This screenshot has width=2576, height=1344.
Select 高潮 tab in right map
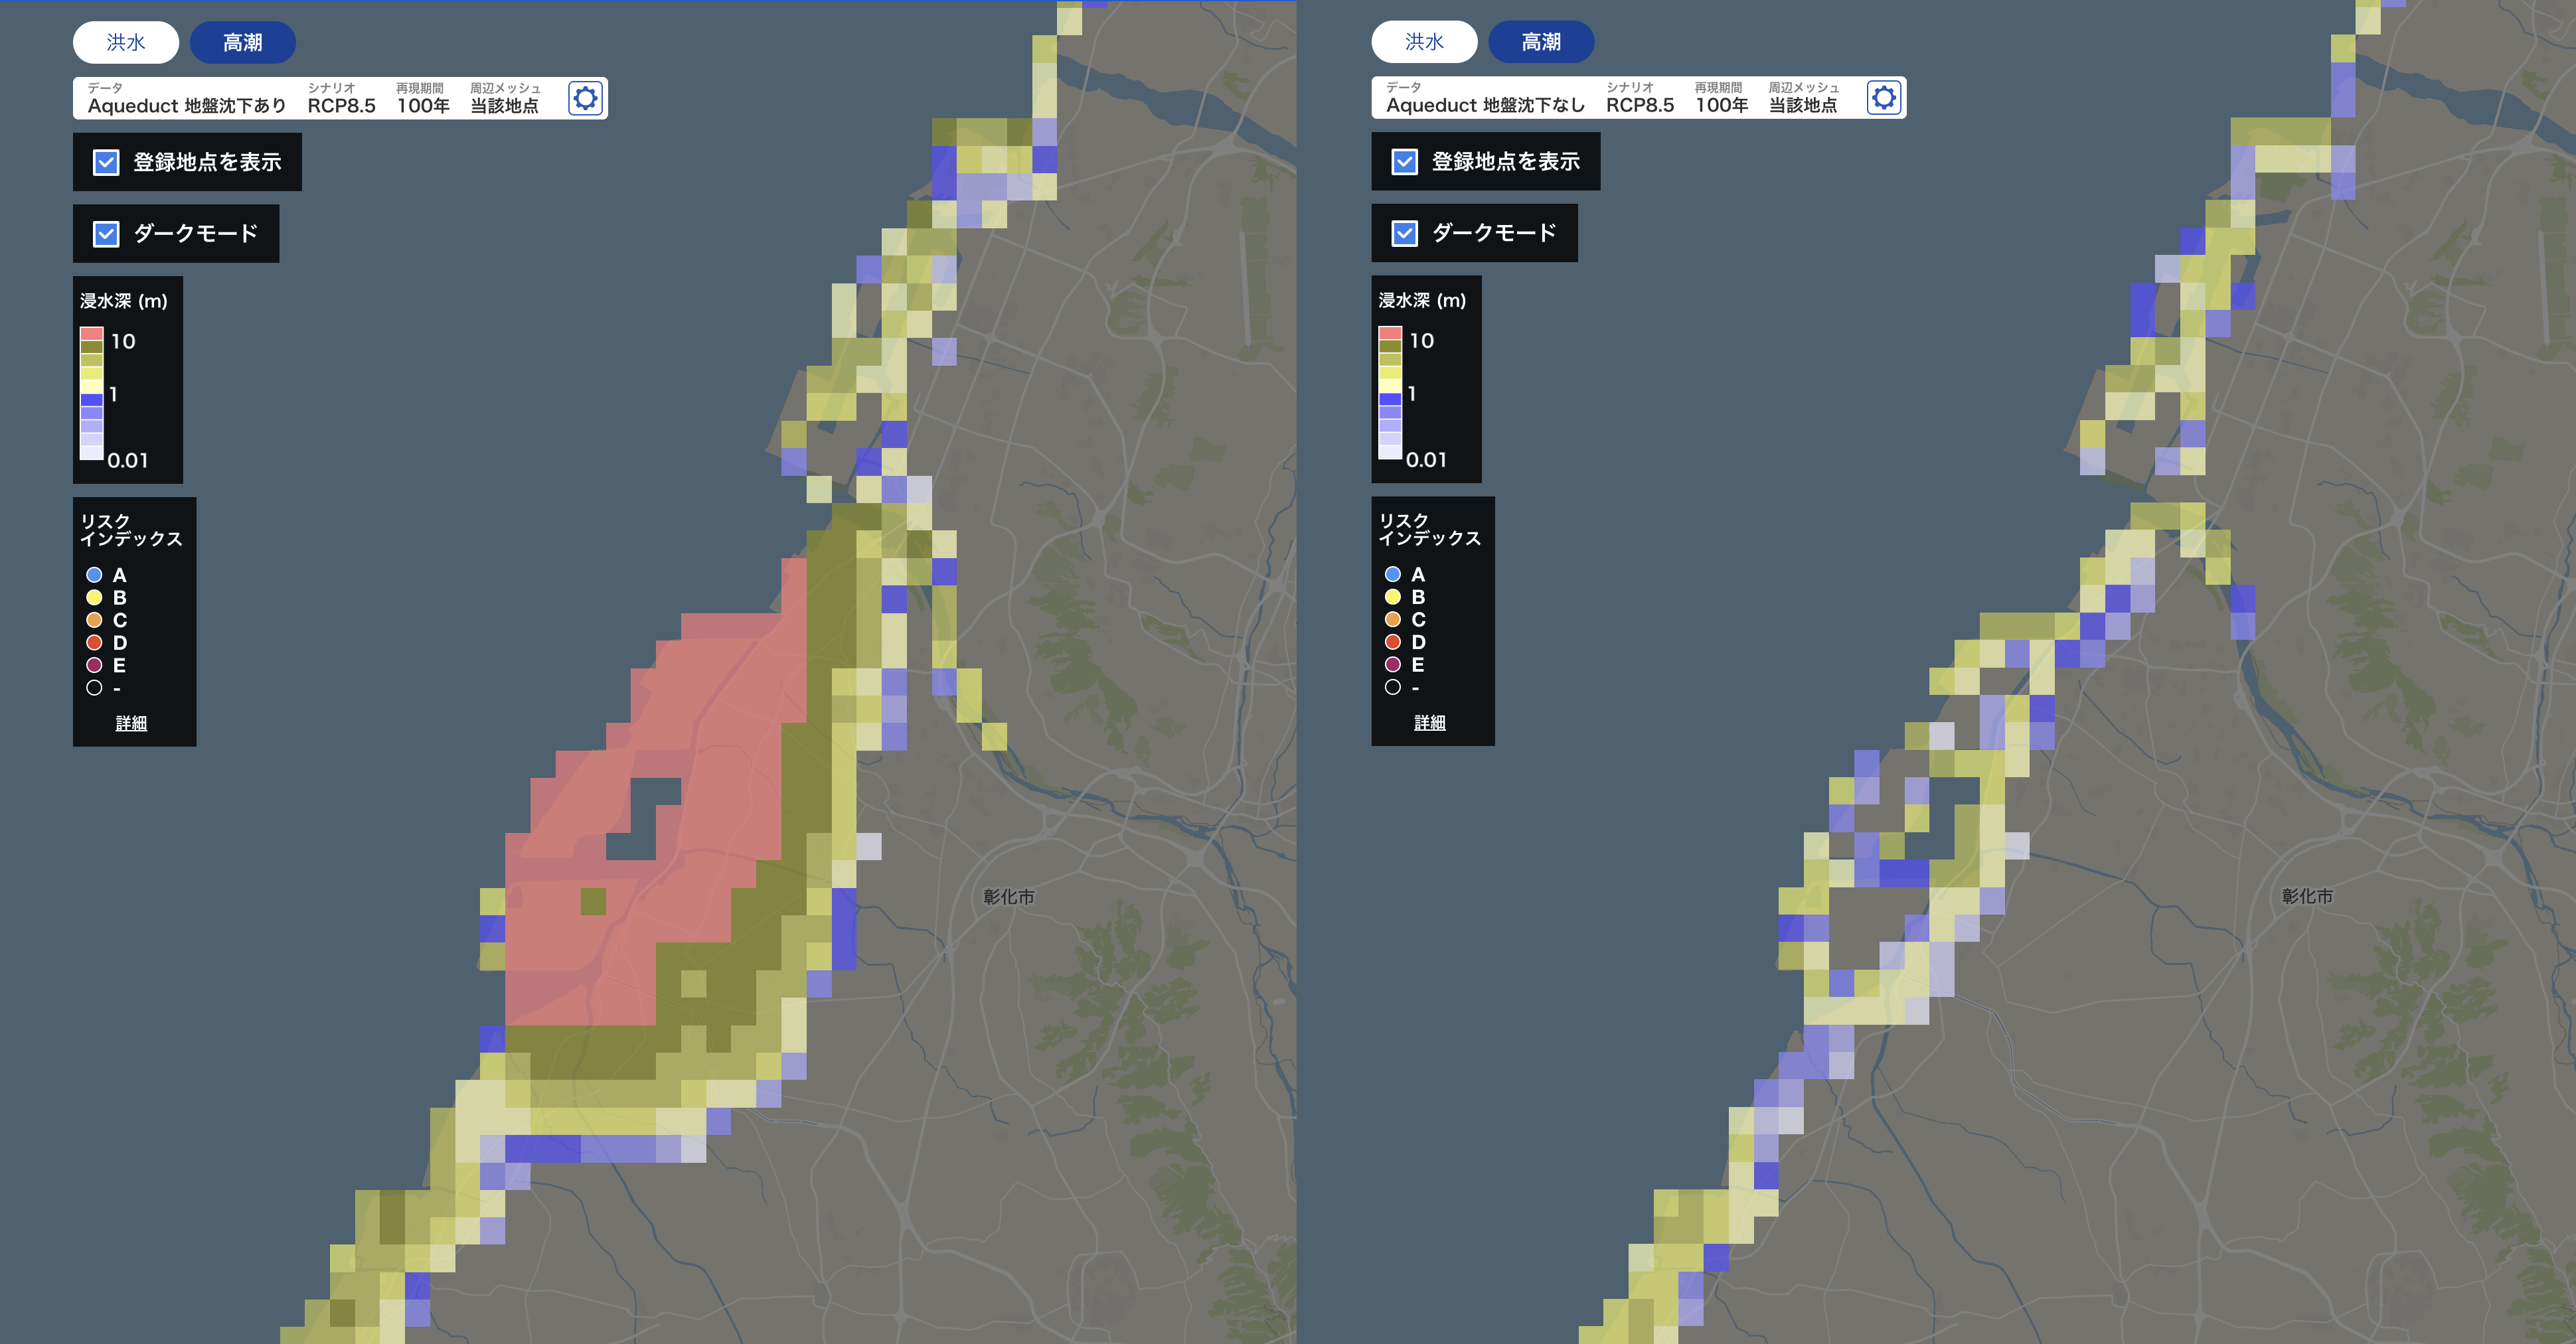(x=1540, y=42)
